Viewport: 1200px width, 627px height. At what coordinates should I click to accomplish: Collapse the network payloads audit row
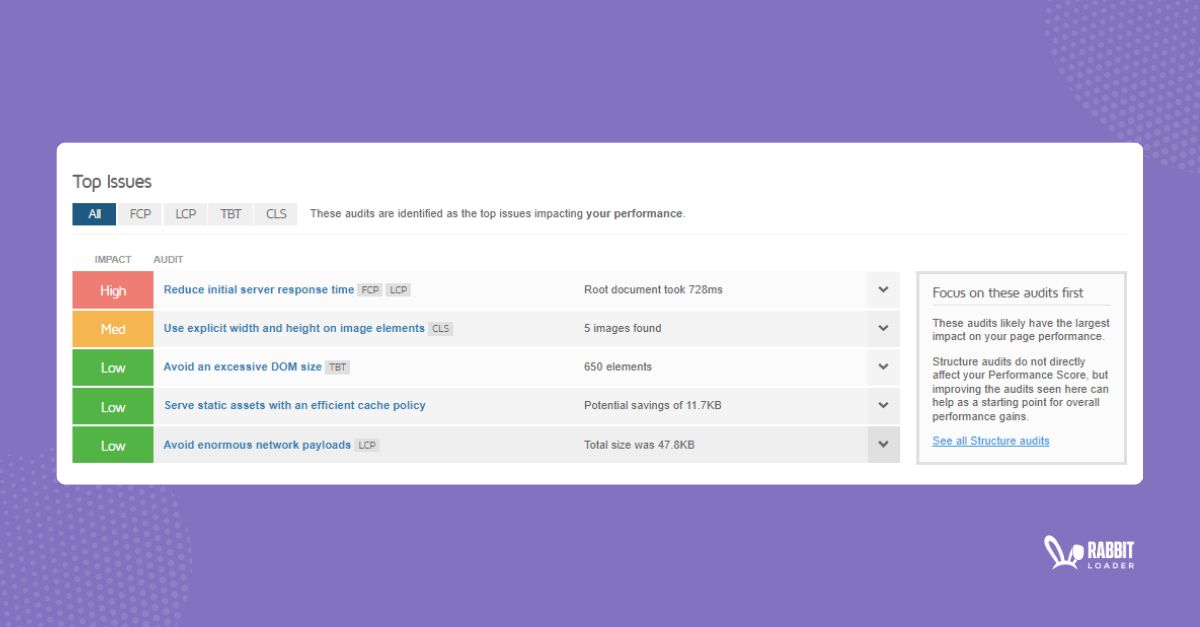883,444
